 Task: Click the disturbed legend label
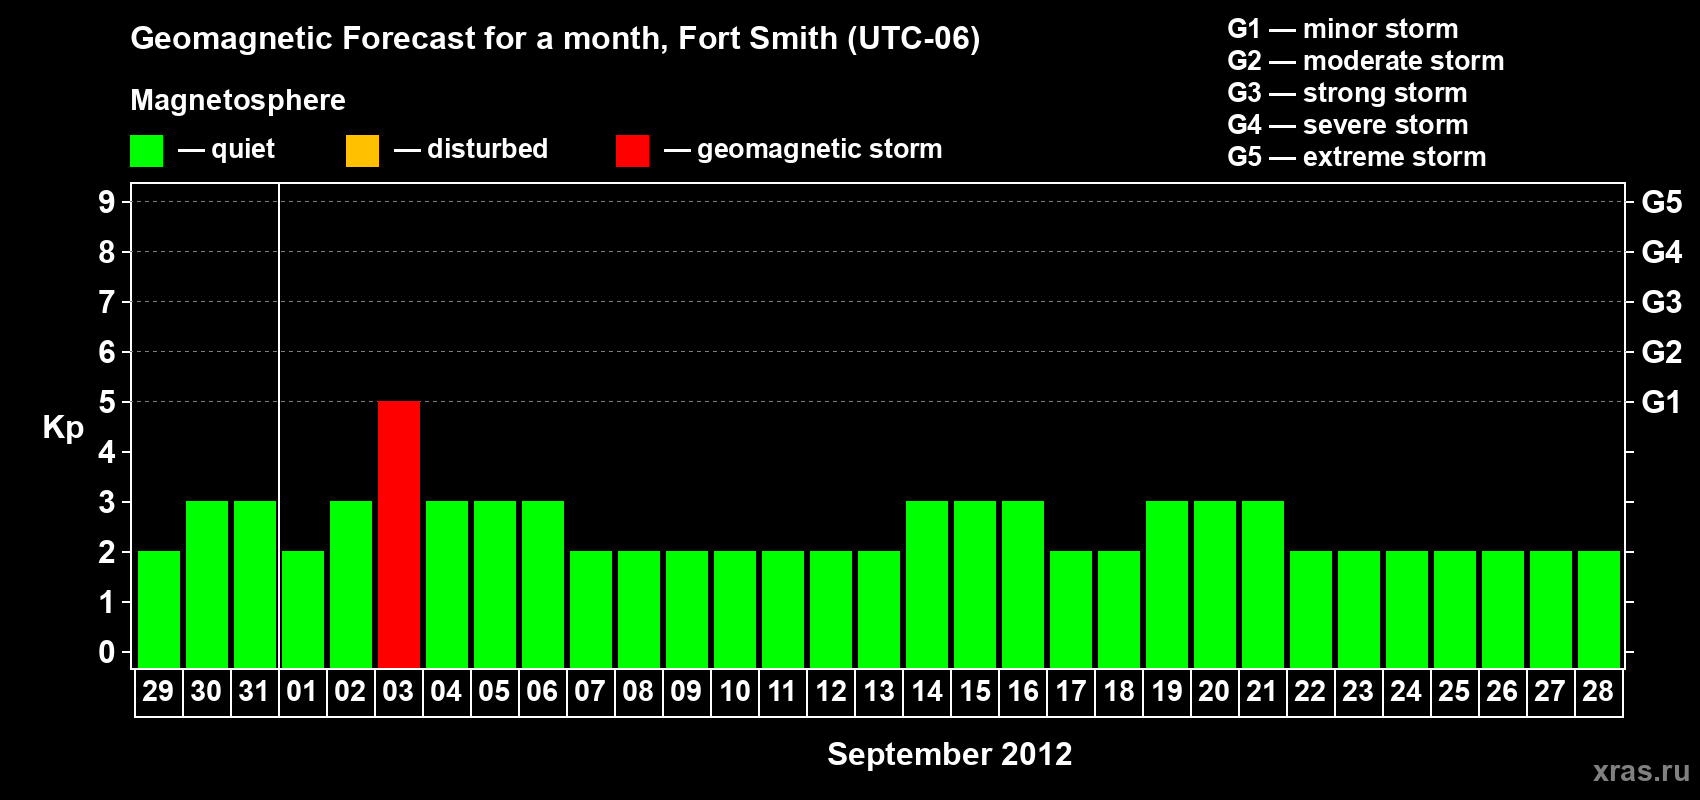pyautogui.click(x=487, y=149)
